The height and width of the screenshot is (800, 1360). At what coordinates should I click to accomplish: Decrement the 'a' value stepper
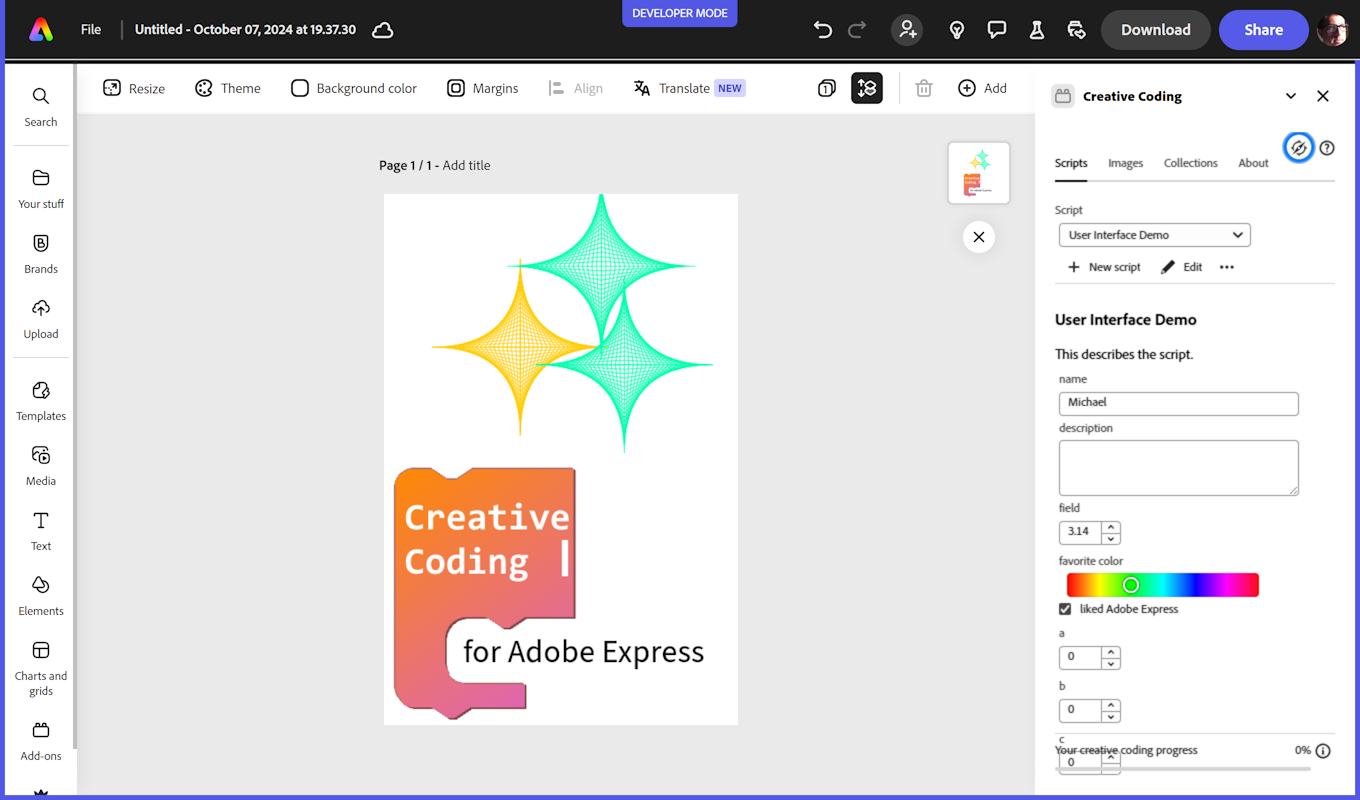1111,664
